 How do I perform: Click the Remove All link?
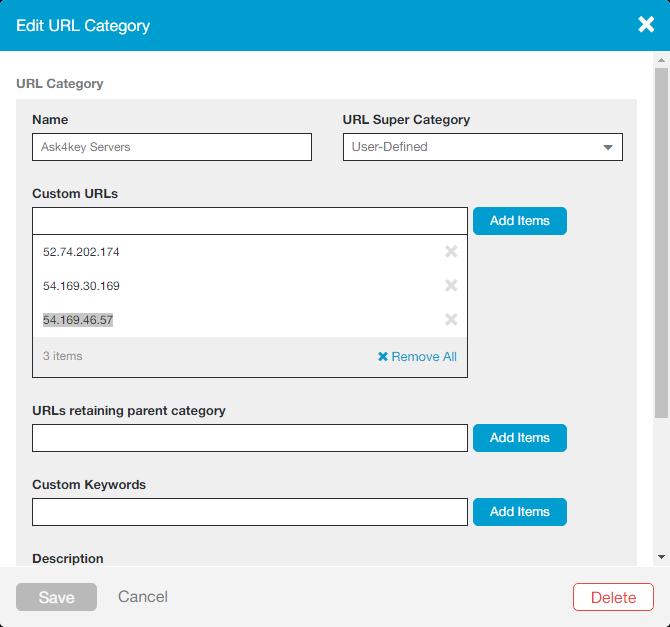417,356
